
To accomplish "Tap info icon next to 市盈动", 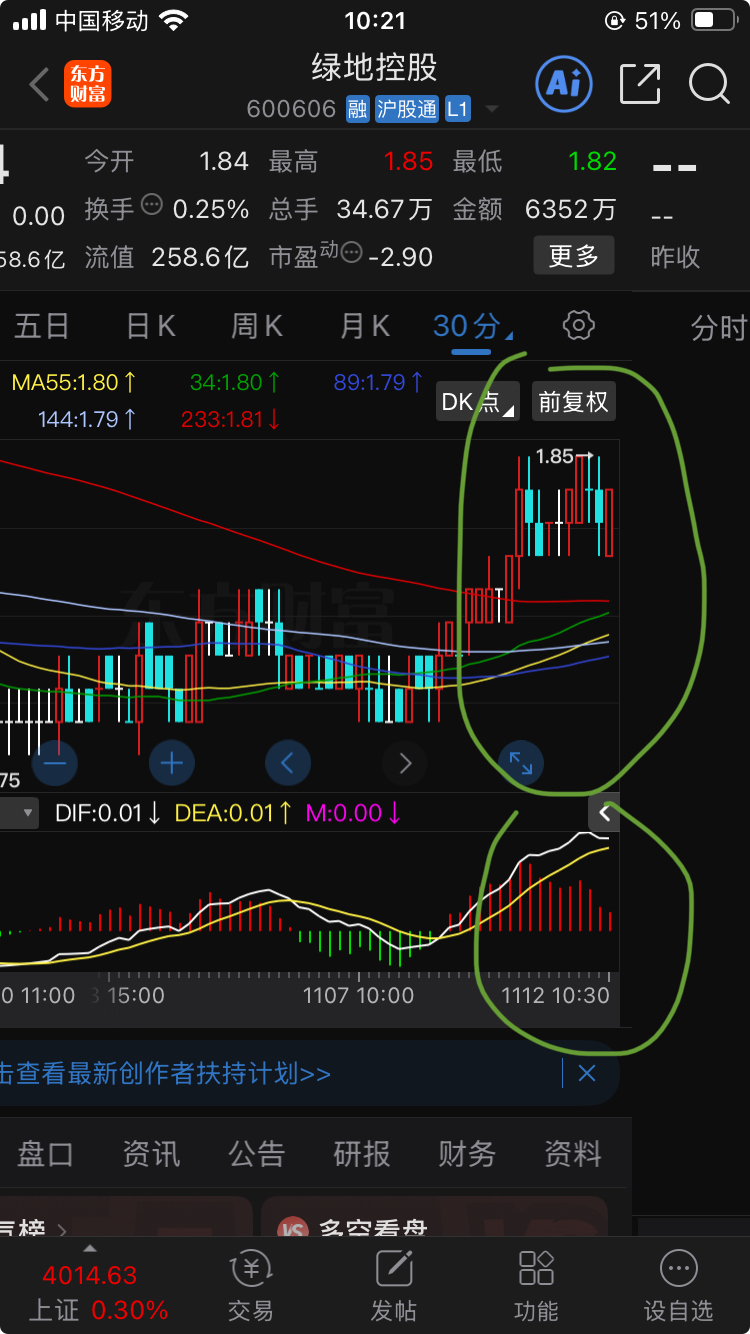I will click(351, 253).
